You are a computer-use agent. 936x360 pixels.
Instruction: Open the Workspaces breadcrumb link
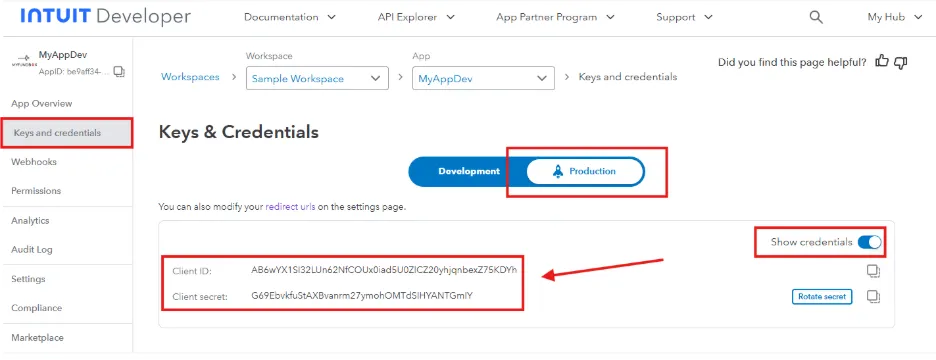[x=190, y=77]
